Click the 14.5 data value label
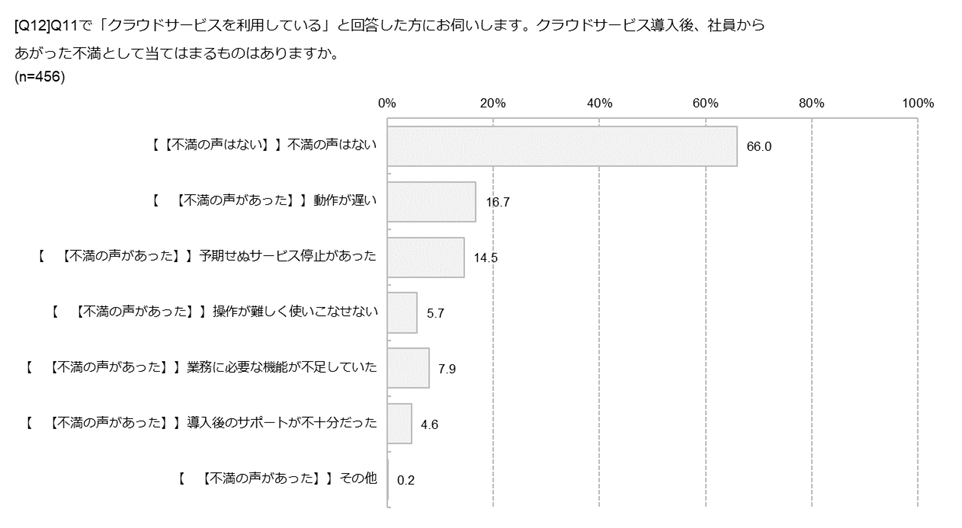Image resolution: width=962 pixels, height=528 pixels. pos(486,257)
